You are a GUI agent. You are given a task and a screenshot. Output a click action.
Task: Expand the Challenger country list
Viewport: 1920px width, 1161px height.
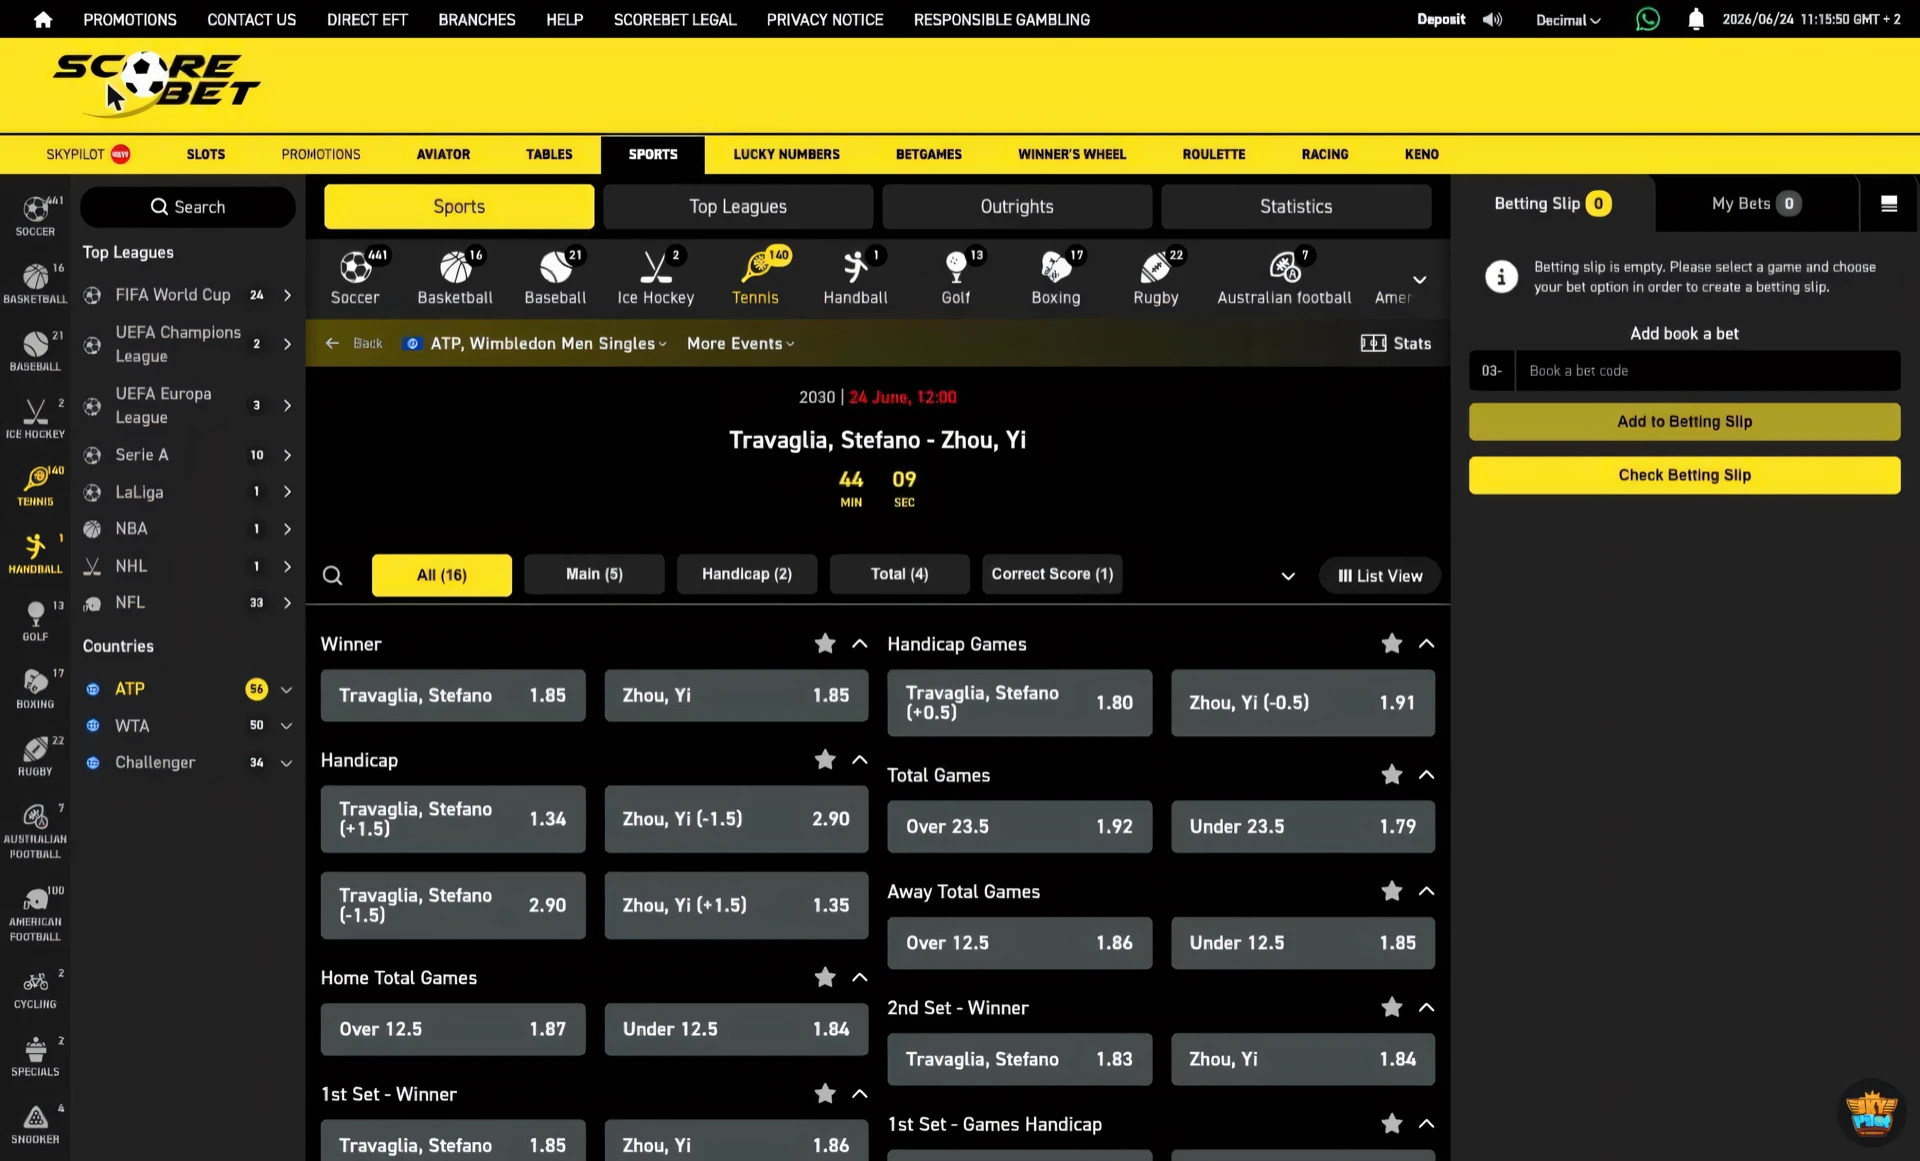pyautogui.click(x=287, y=762)
